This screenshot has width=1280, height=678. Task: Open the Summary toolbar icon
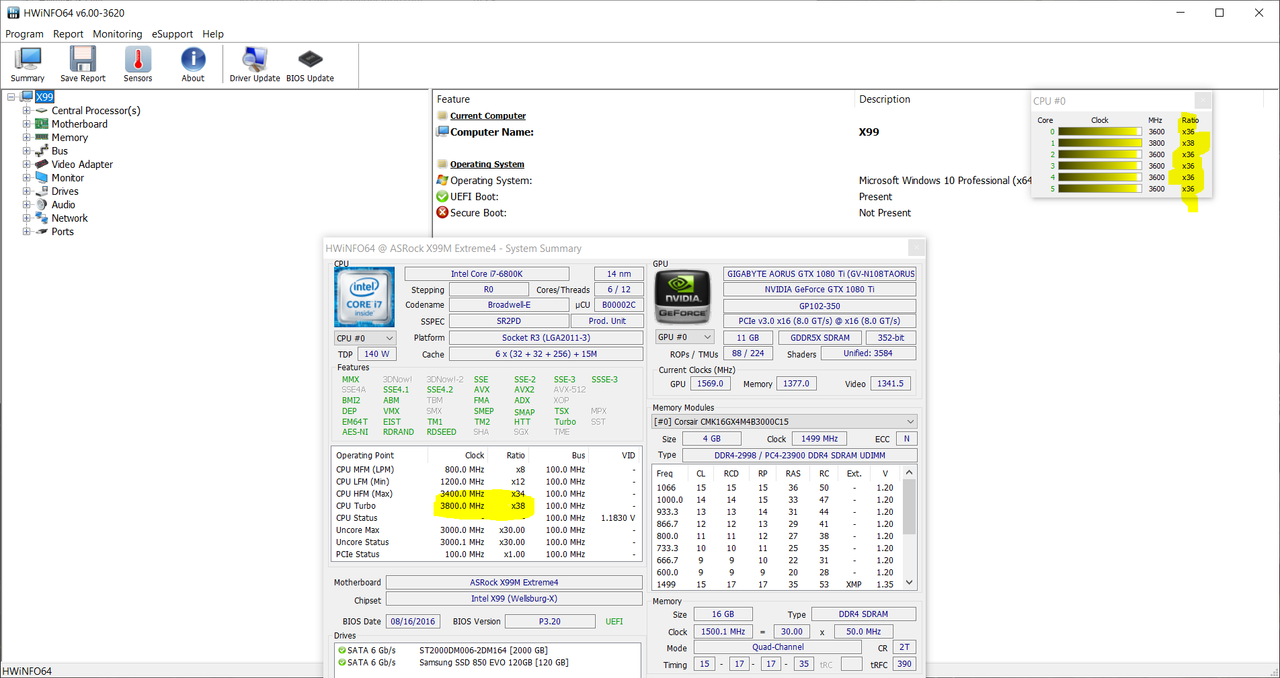[x=27, y=65]
